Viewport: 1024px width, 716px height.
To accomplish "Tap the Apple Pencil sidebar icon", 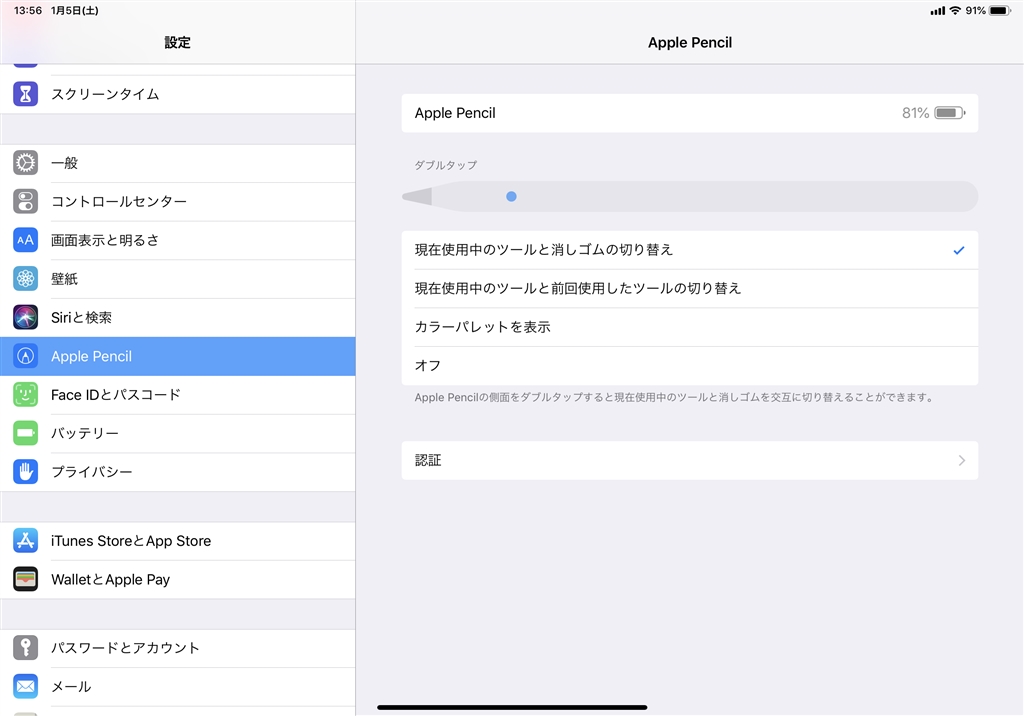I will [25, 356].
